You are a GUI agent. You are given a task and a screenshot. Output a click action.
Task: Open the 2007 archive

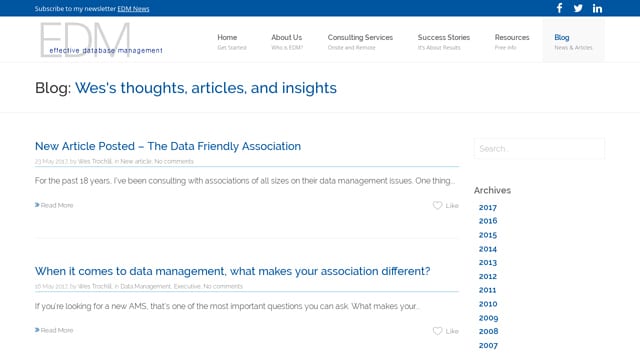[488, 346]
